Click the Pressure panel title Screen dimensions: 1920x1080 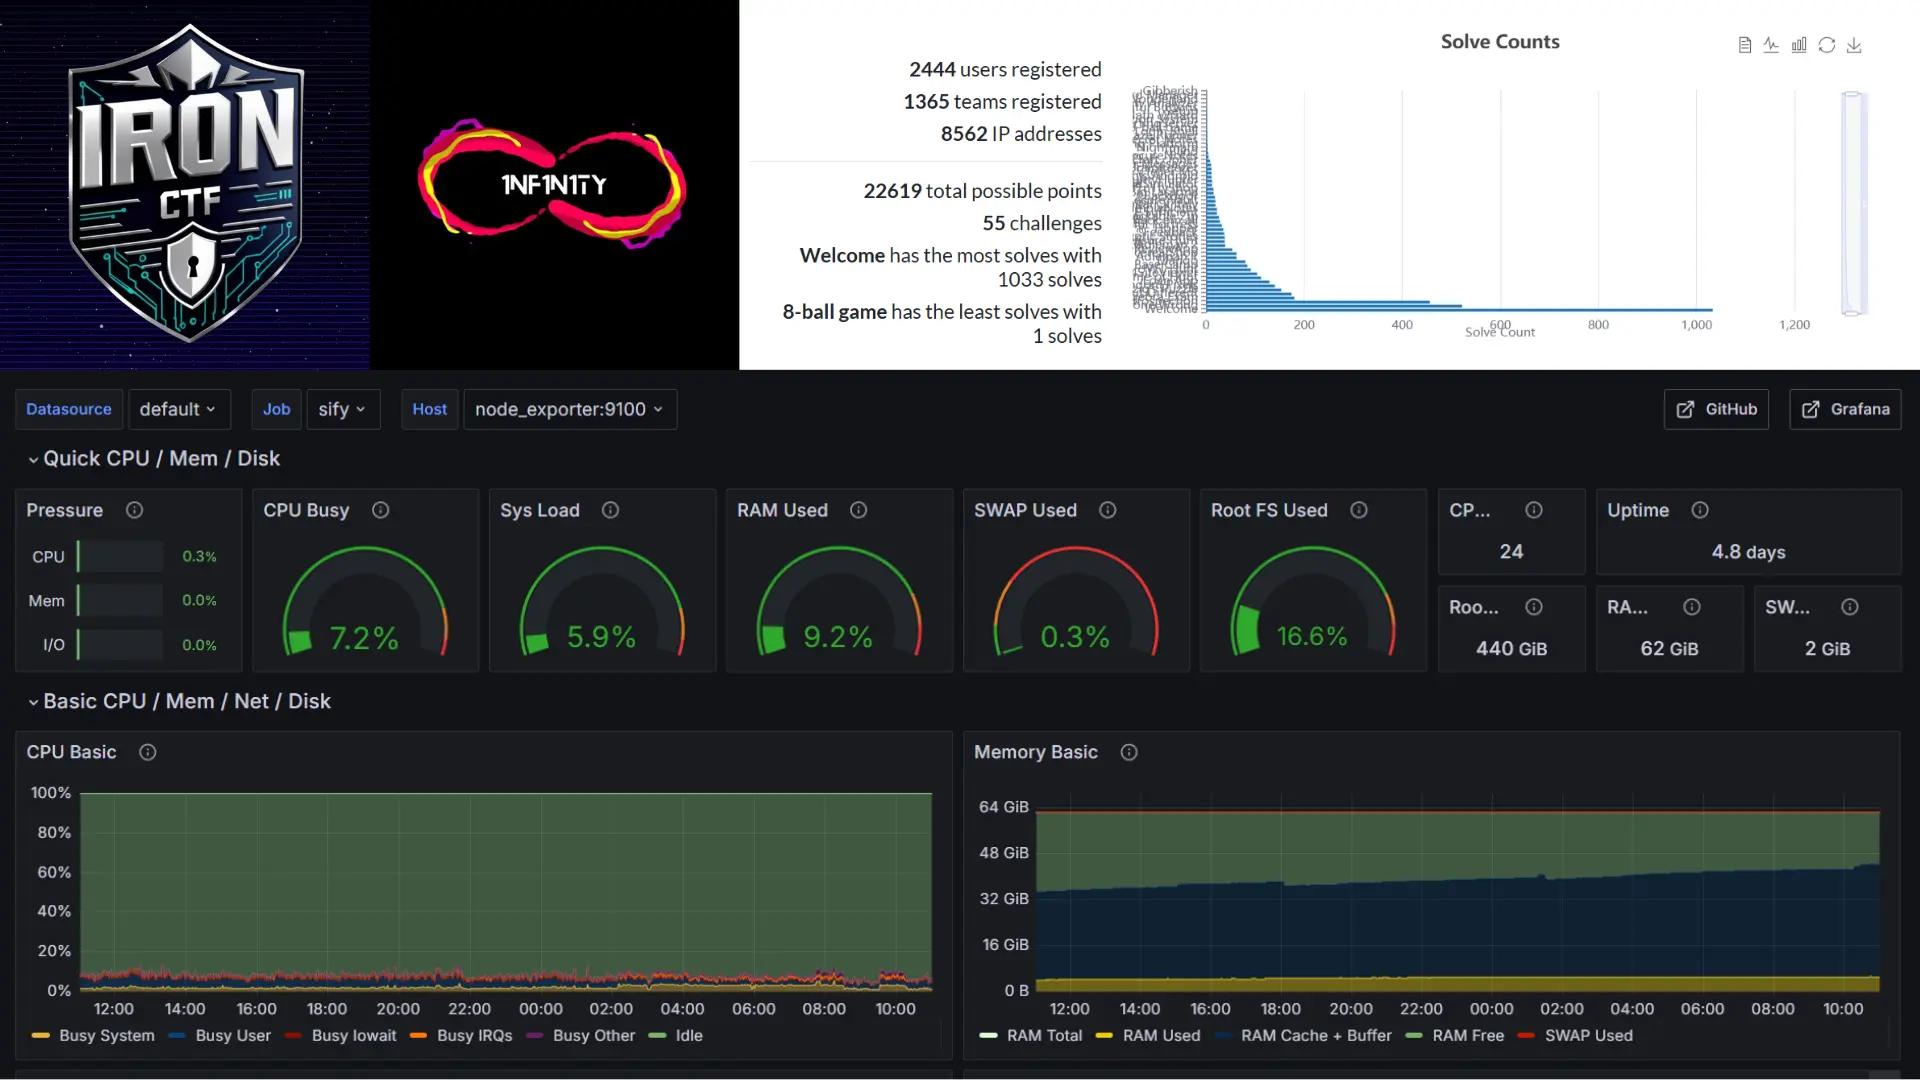[x=64, y=510]
